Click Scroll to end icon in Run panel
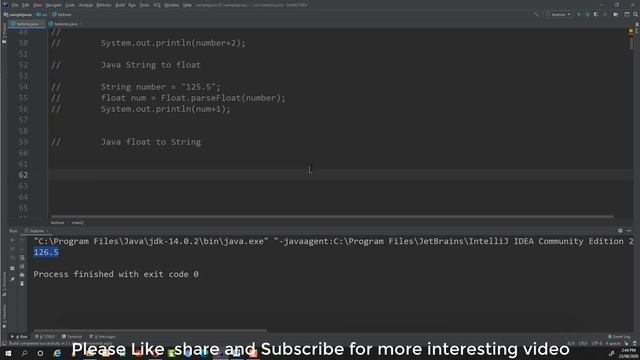Viewport: 640px width, 360px height. point(22,266)
